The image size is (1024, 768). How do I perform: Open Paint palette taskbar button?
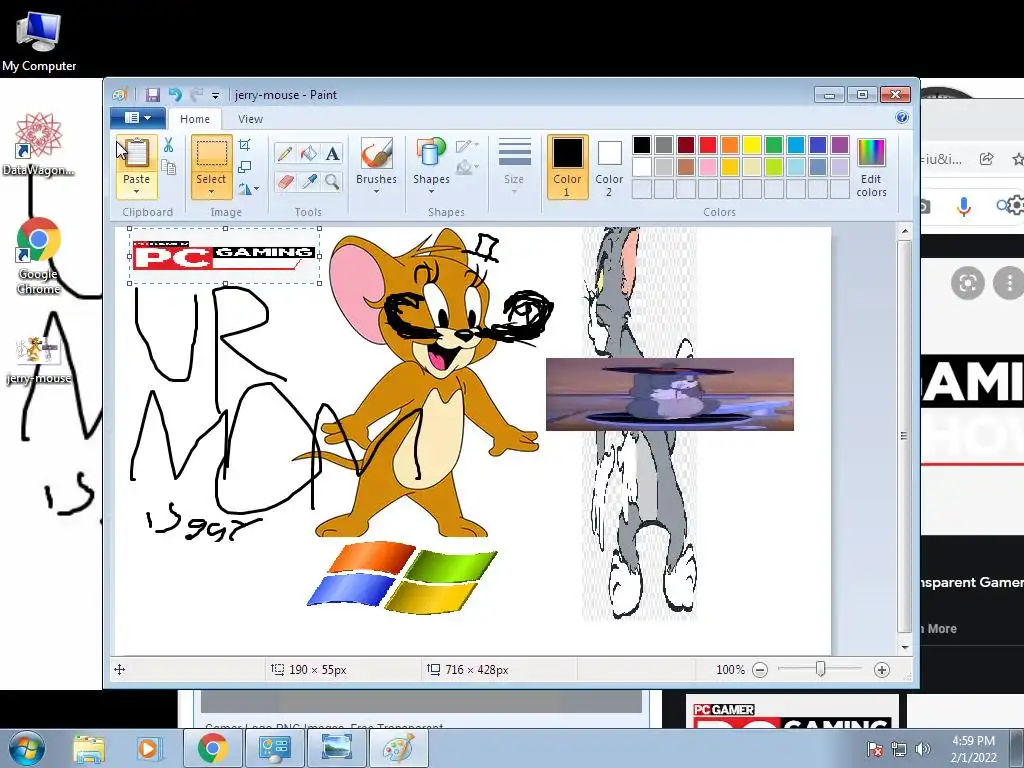click(x=398, y=748)
